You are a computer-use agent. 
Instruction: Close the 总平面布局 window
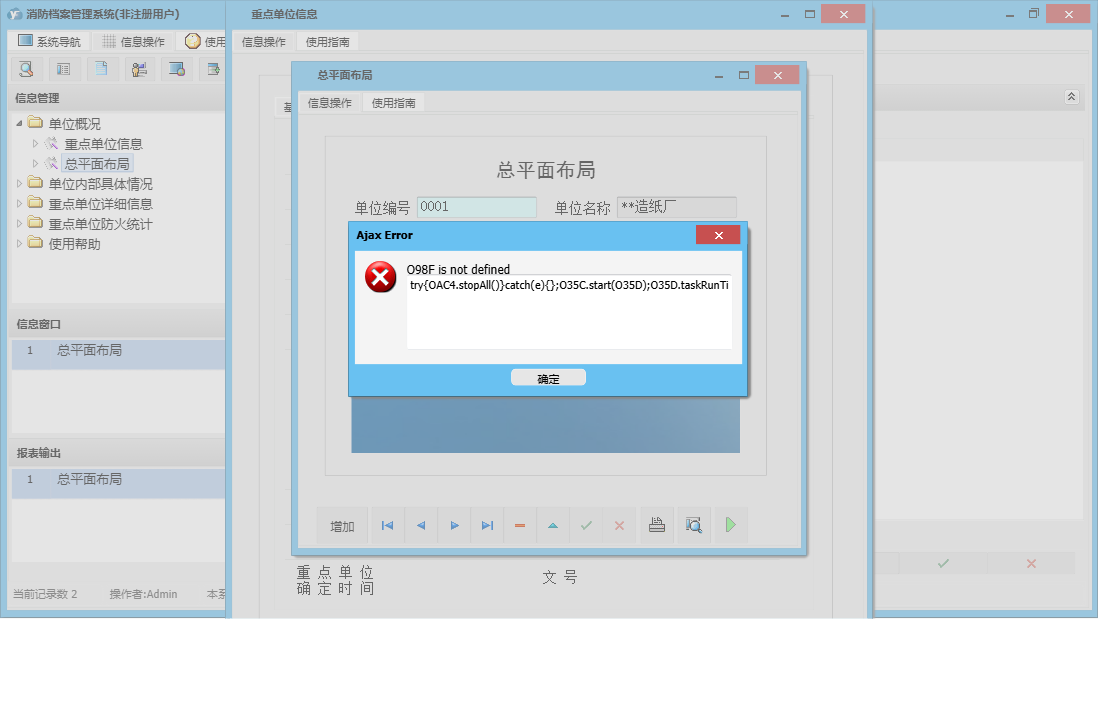777,75
